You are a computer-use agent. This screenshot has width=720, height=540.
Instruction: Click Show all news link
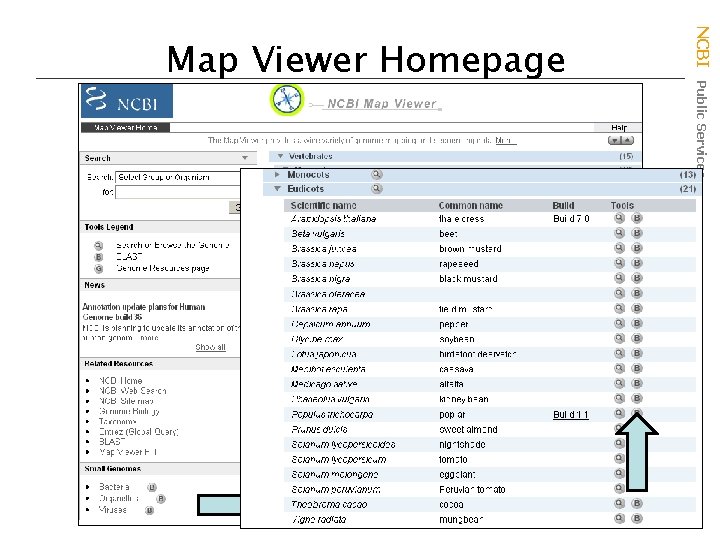[x=210, y=347]
